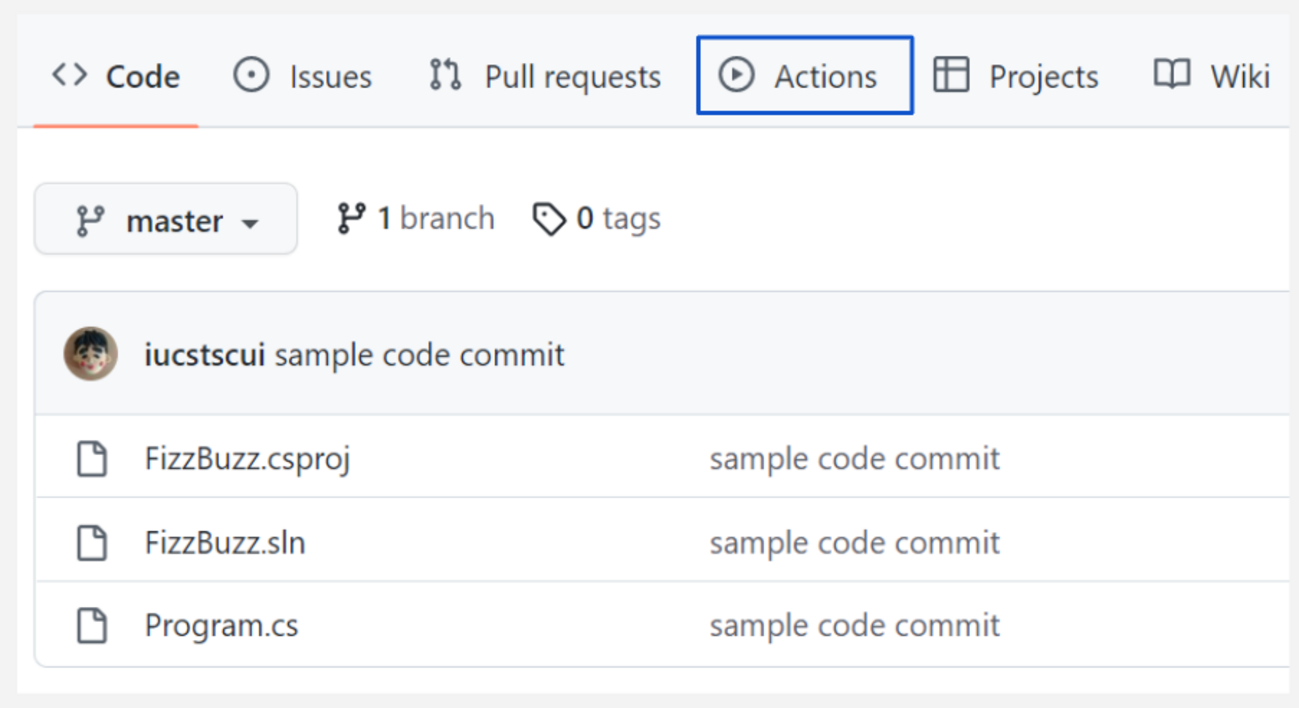Click the file icon beside Program.cs
Viewport: 1299px width, 708px height.
pyautogui.click(x=92, y=626)
